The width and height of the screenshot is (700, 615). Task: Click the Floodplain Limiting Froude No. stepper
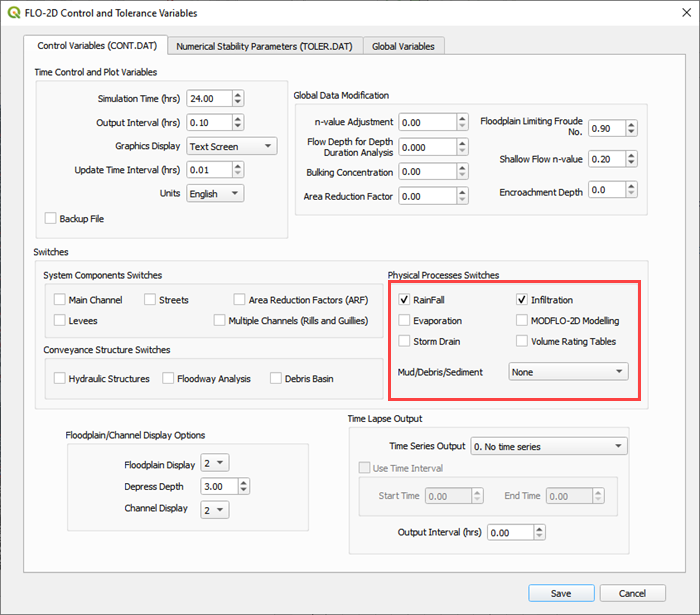632,129
